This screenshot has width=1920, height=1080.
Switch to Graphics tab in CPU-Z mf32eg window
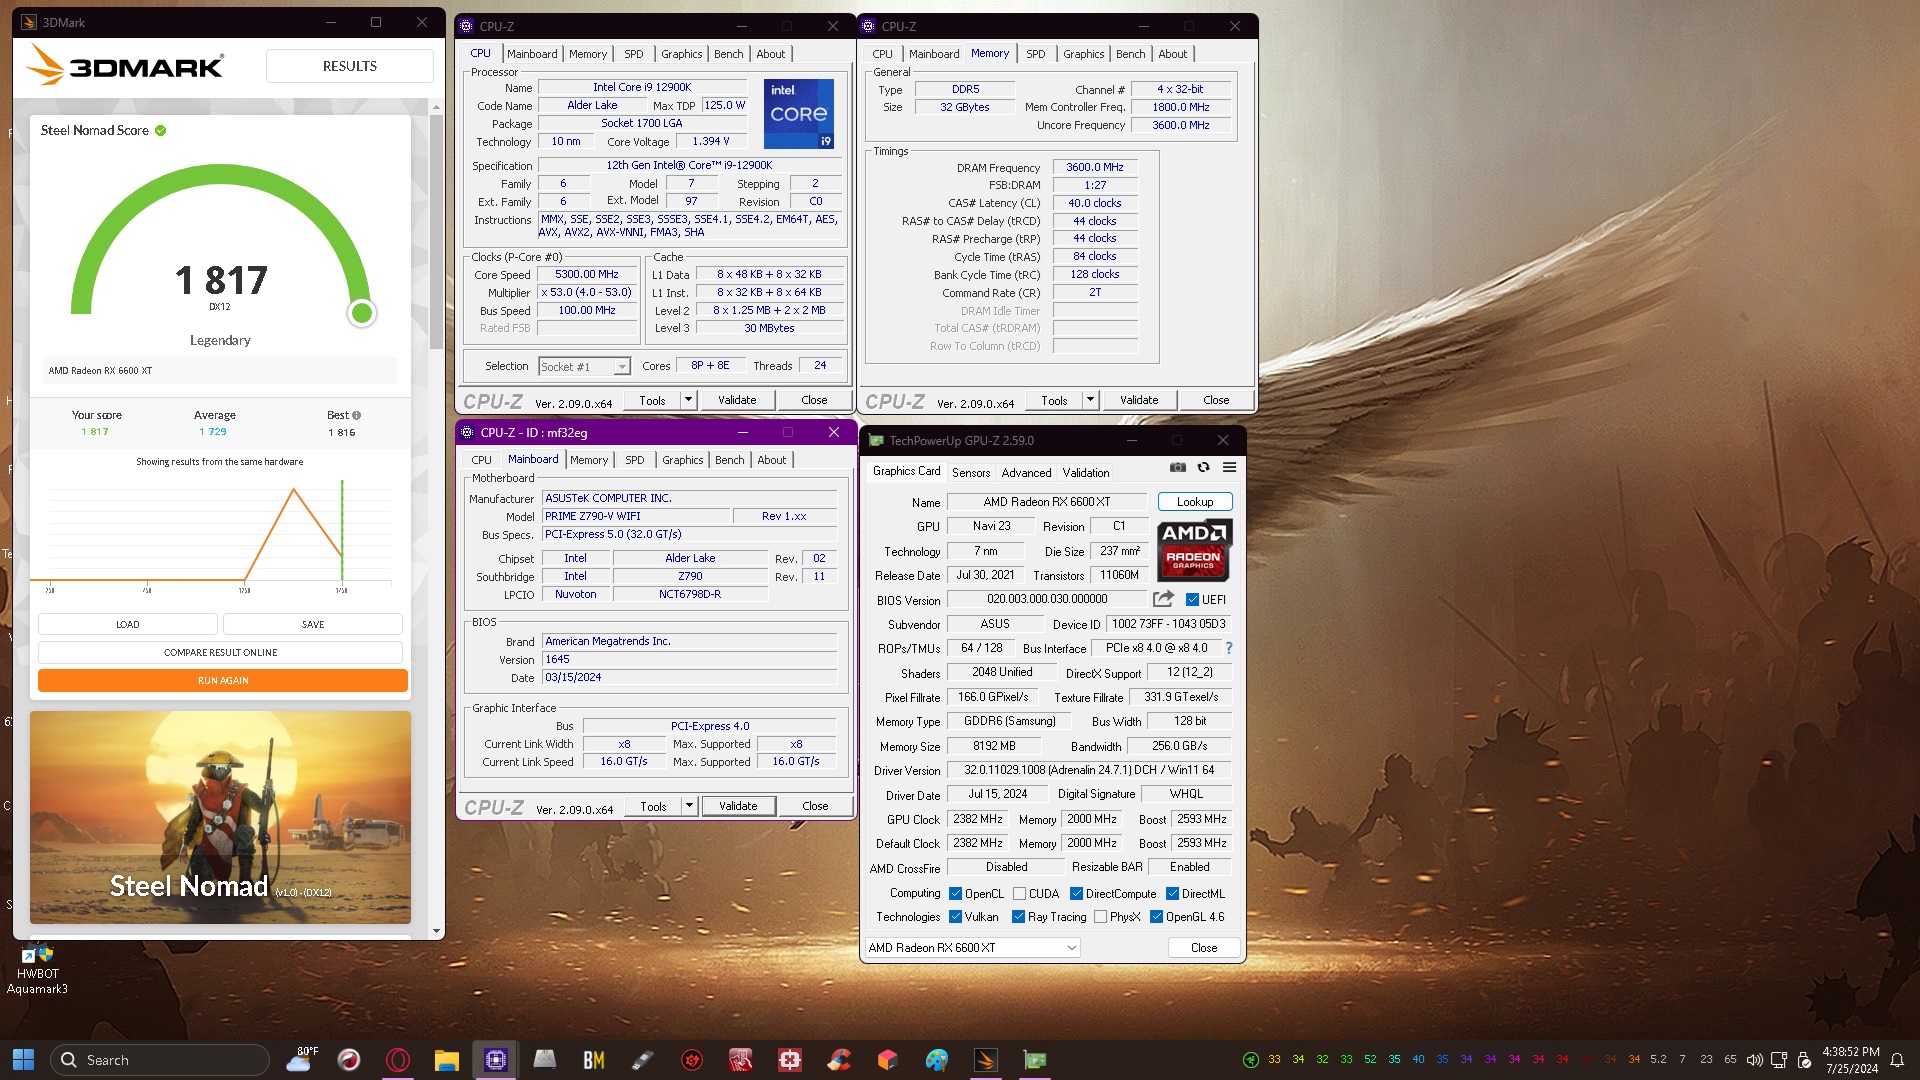point(682,460)
